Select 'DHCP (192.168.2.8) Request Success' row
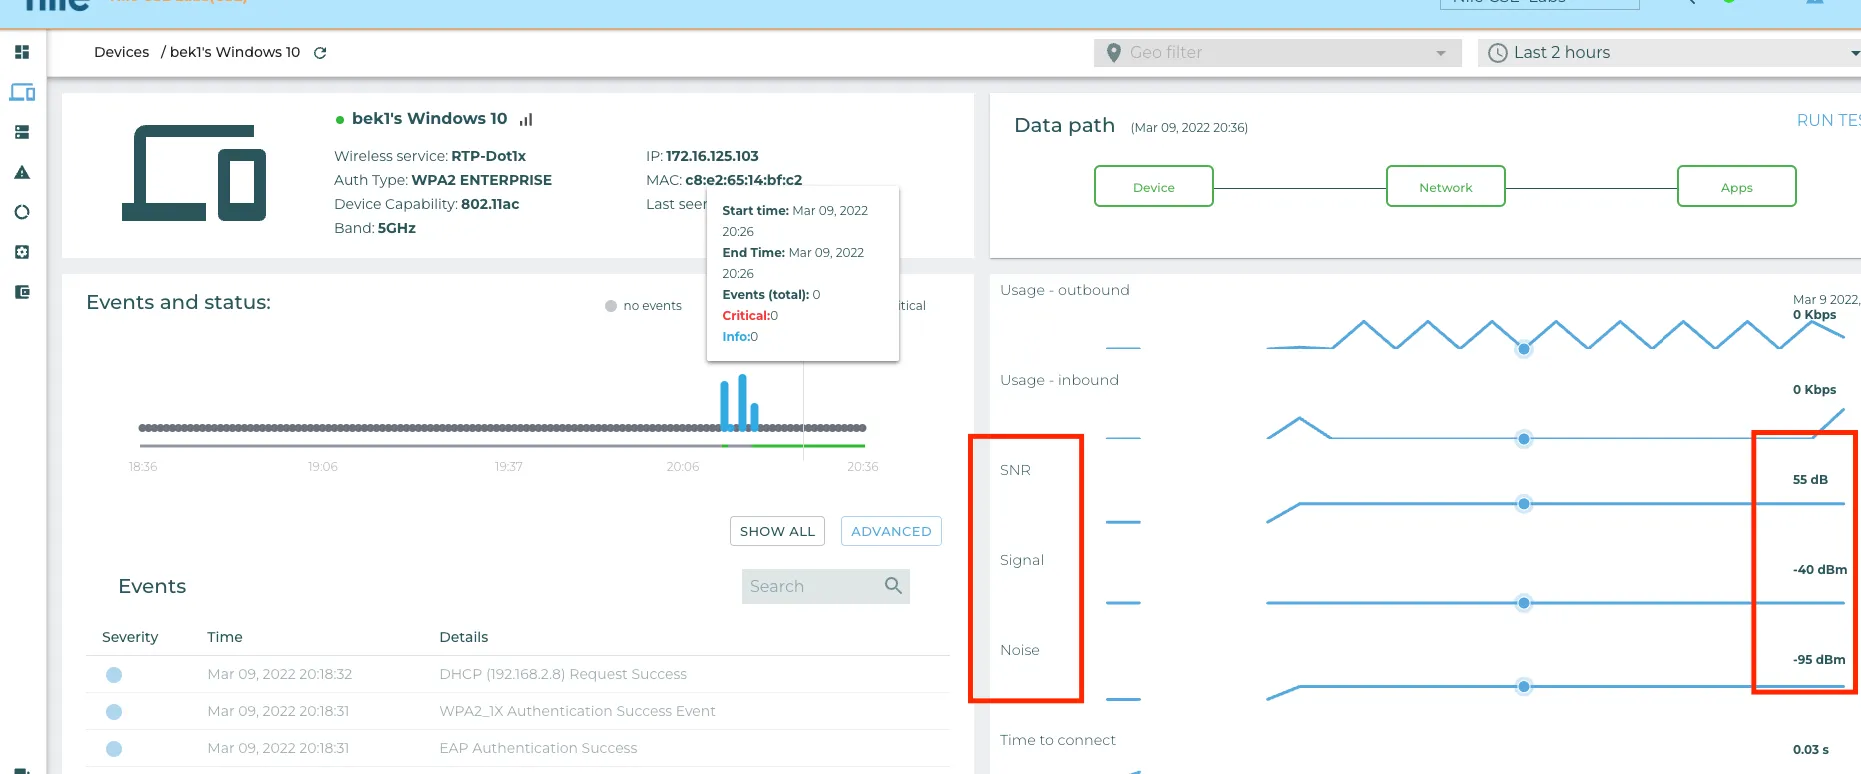This screenshot has height=774, width=1861. (x=518, y=675)
